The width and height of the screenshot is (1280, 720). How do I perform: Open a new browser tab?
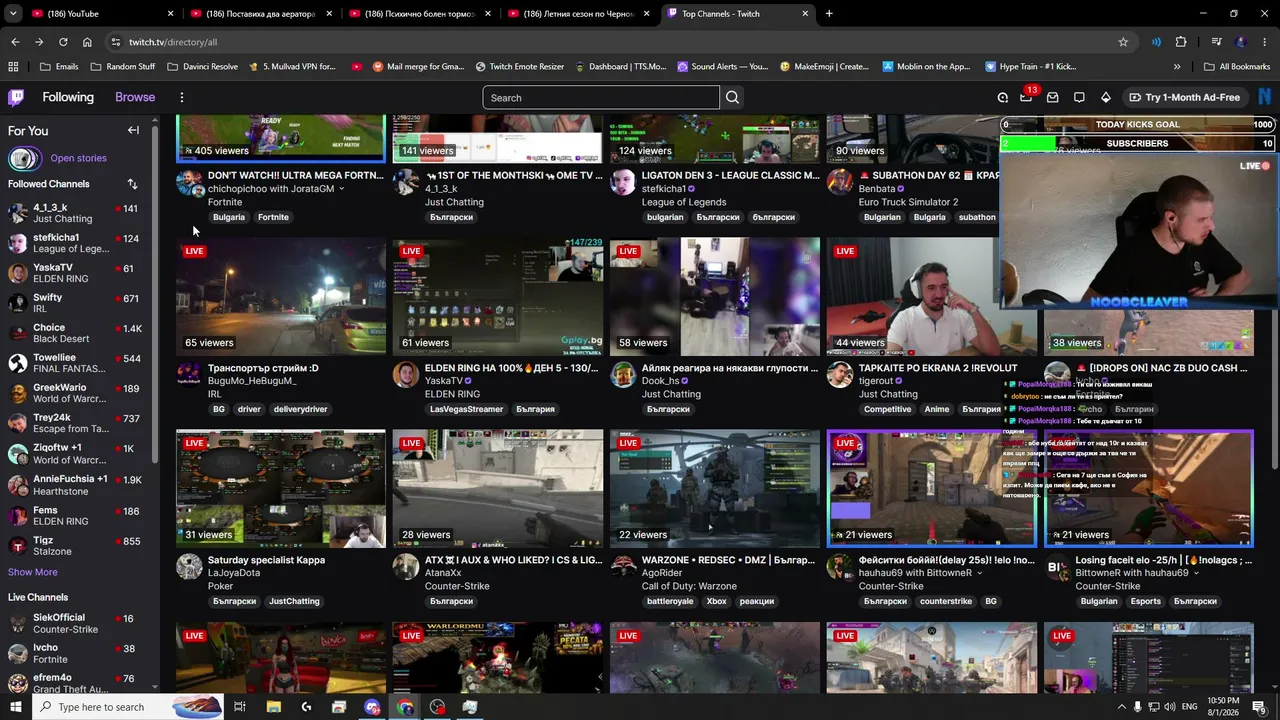point(829,14)
